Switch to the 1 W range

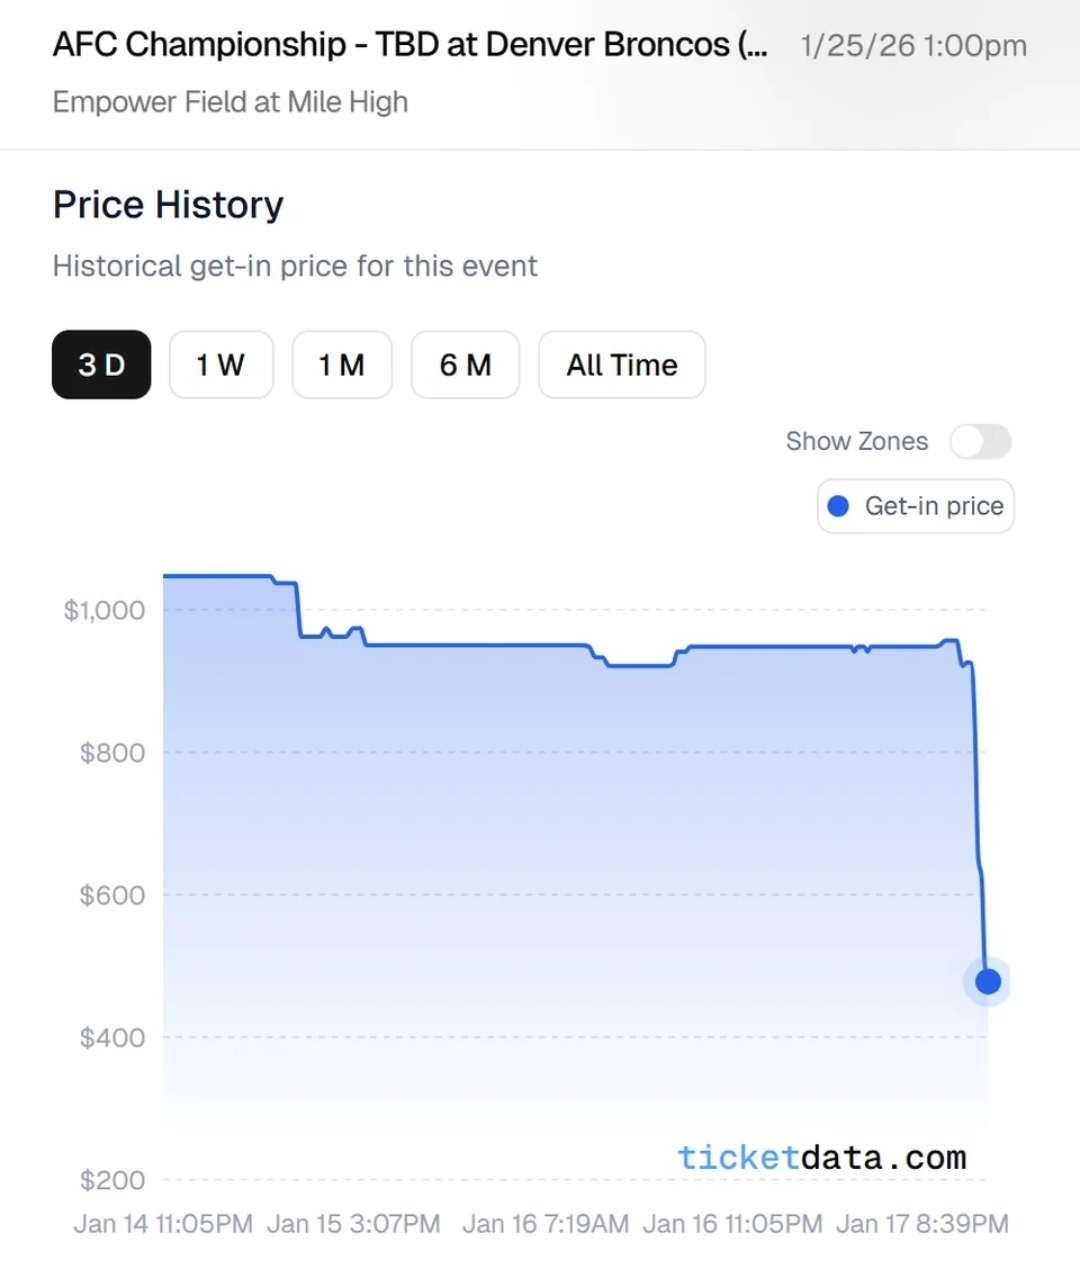[x=220, y=365]
